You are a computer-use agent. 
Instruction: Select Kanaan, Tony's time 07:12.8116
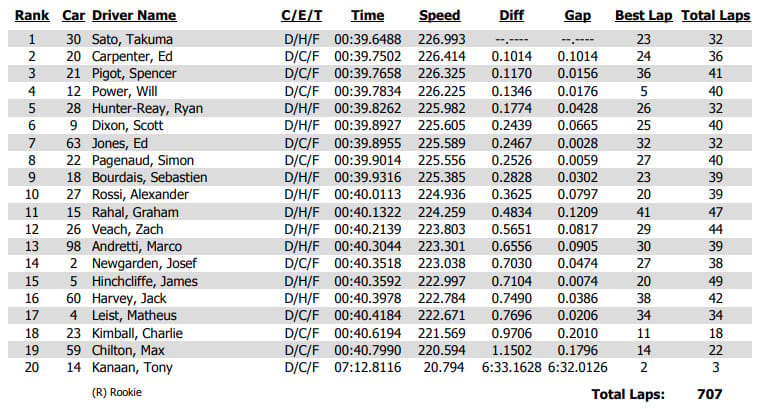(x=367, y=367)
